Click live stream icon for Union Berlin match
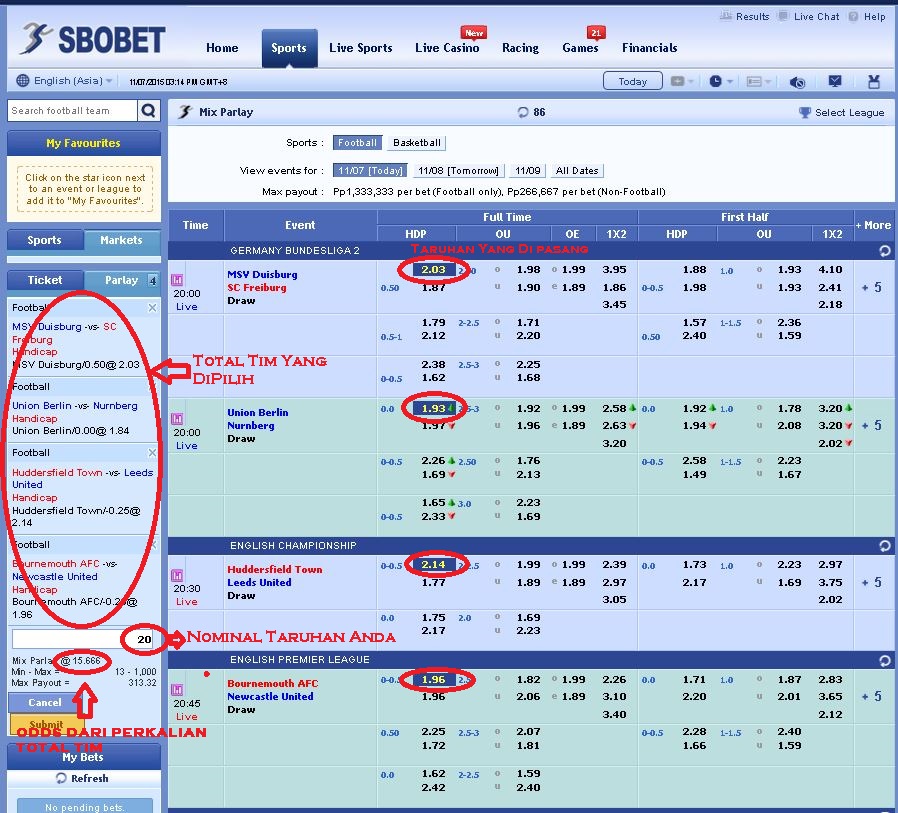Viewport: 898px width, 813px height. pyautogui.click(x=177, y=419)
